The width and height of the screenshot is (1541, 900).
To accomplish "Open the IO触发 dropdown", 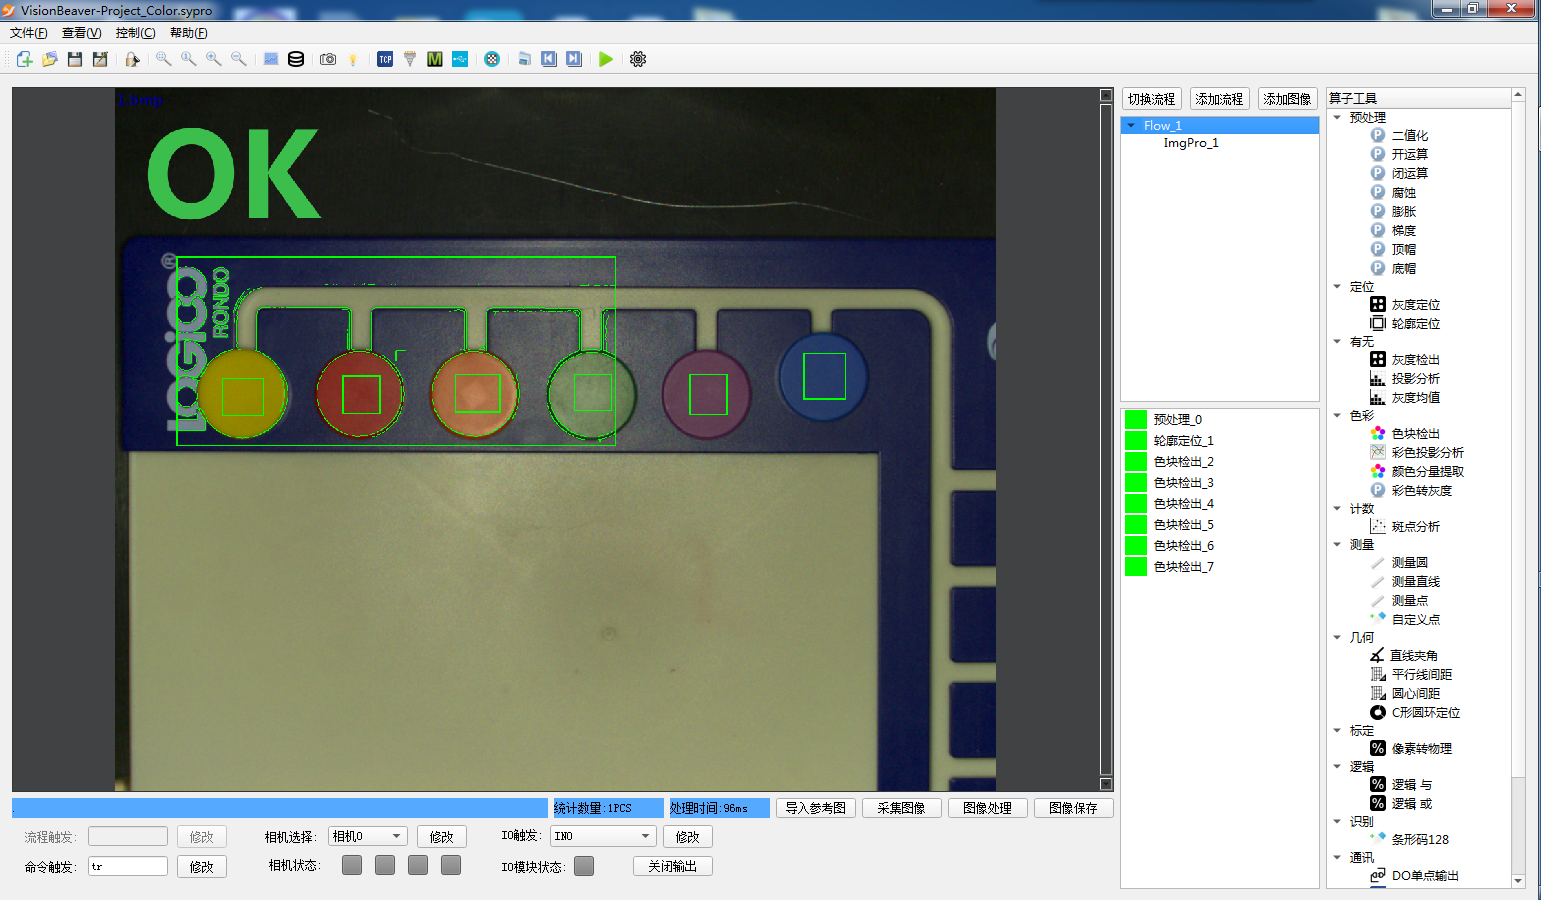I will (602, 836).
